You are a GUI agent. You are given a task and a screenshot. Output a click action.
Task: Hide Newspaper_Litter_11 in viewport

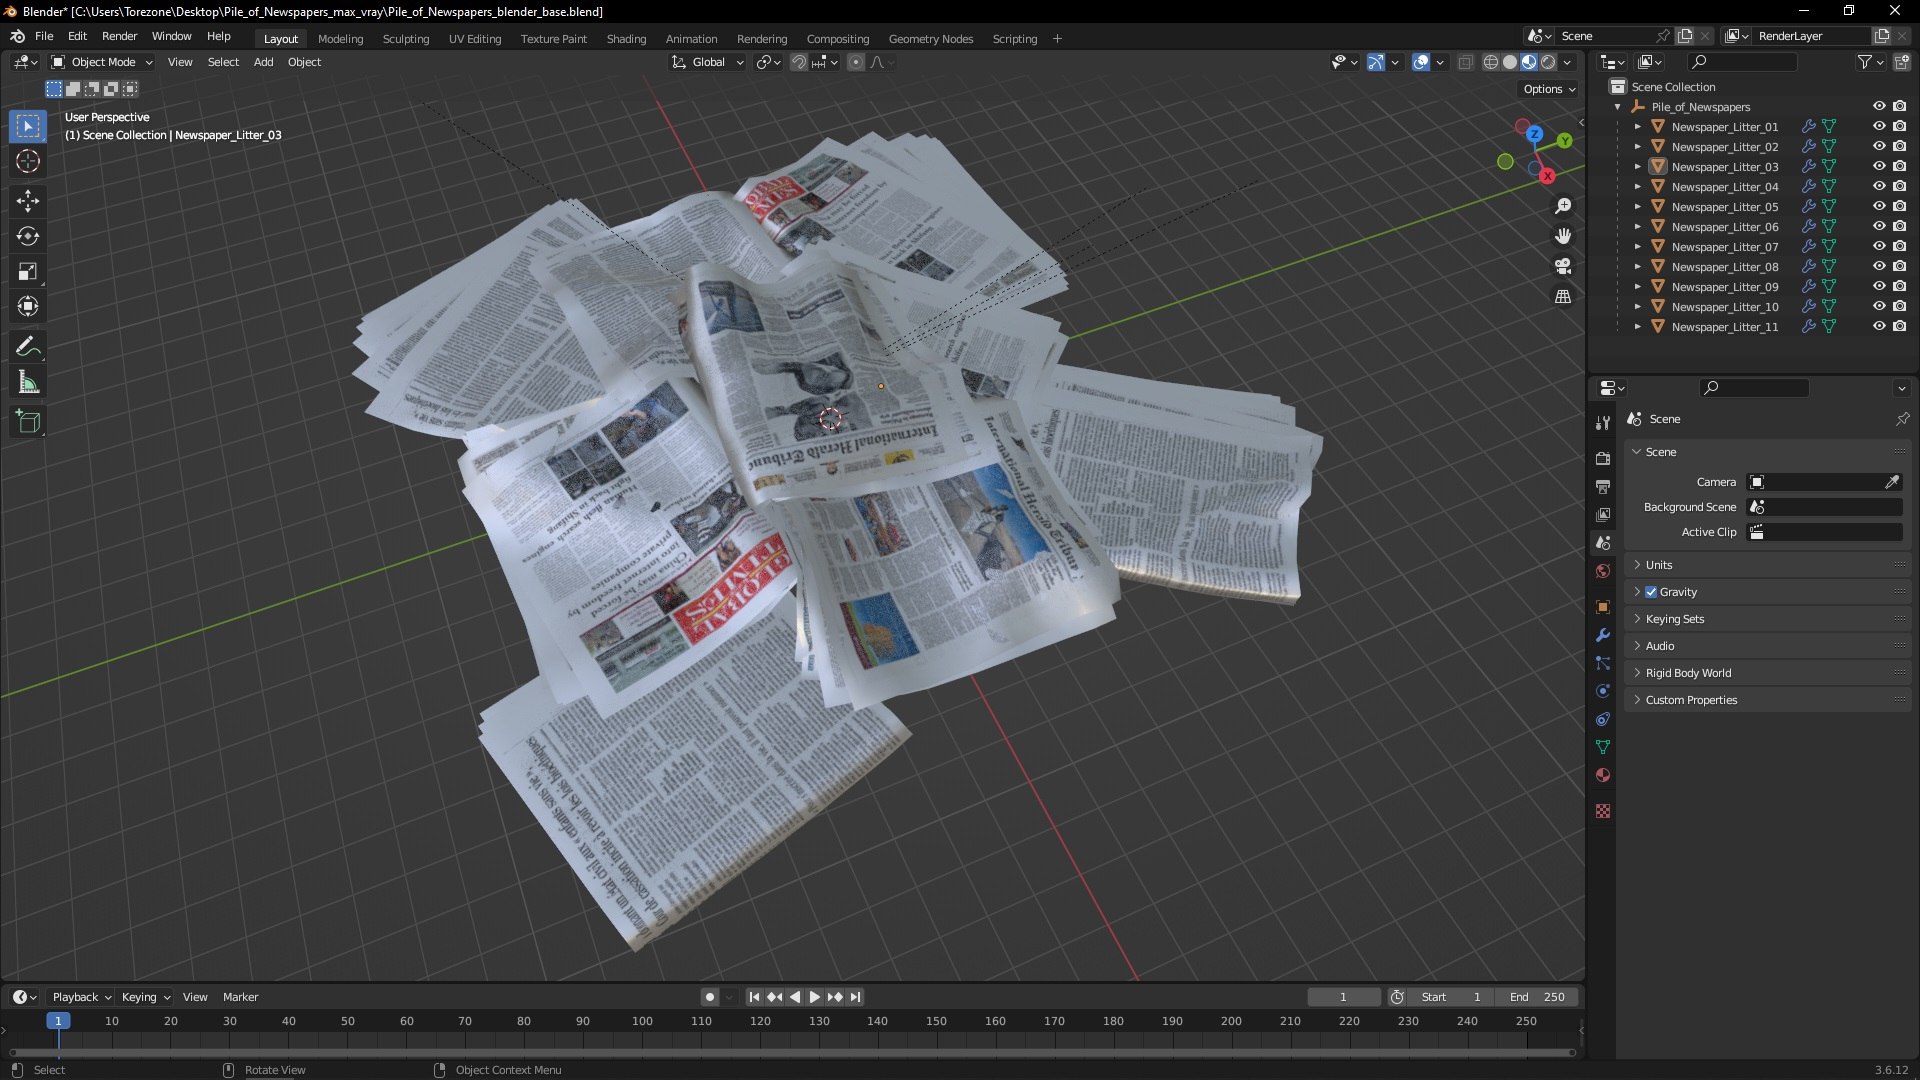coord(1879,327)
